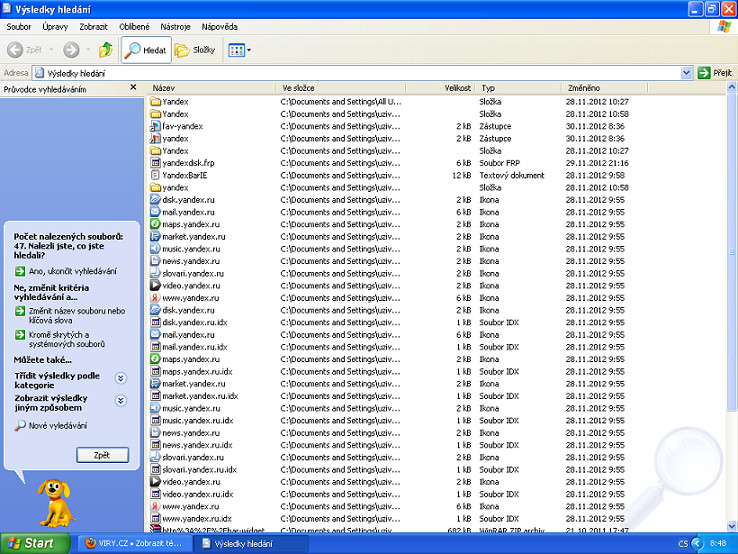Close the search companion pane
This screenshot has width=738, height=554.
[134, 89]
